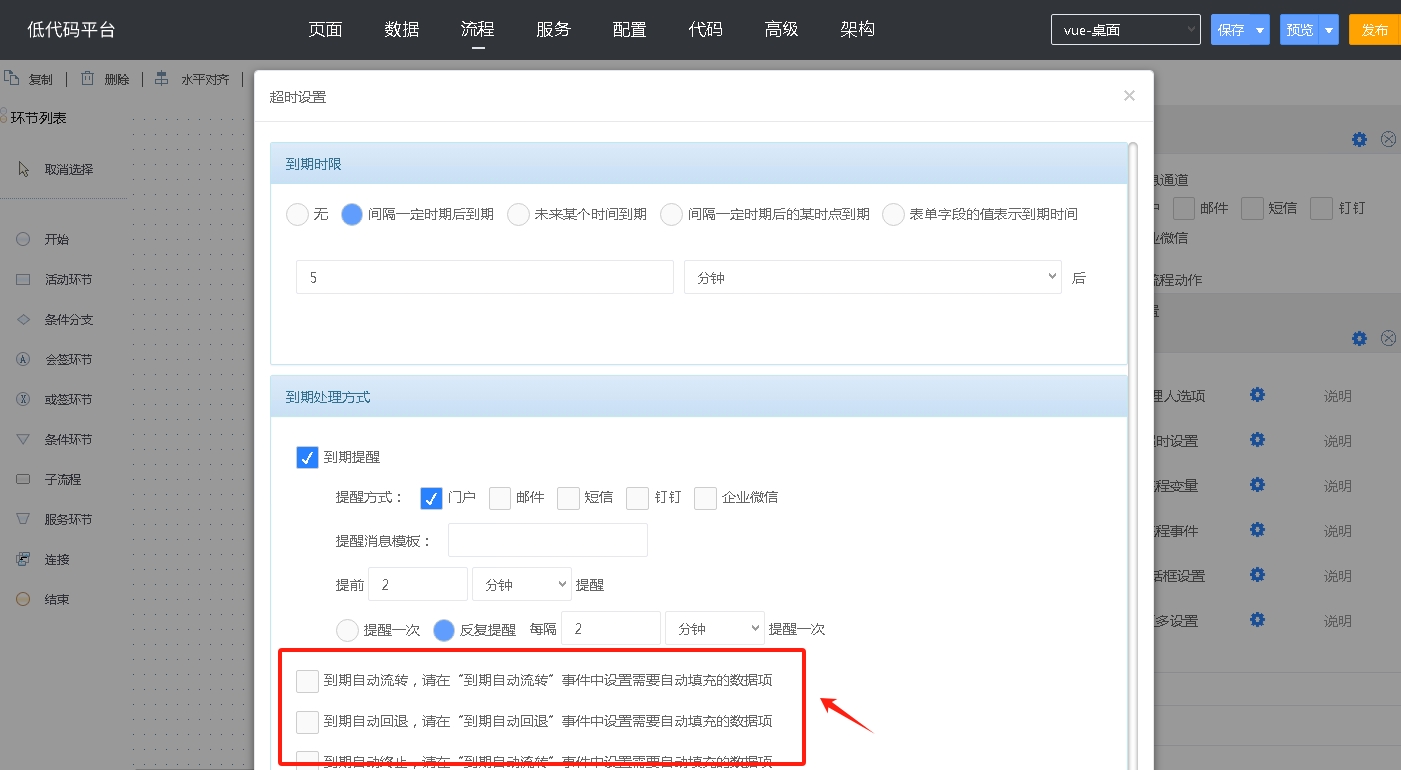The height and width of the screenshot is (770, 1401).
Task: Click the 提醒消息模板 input field
Action: (x=548, y=540)
